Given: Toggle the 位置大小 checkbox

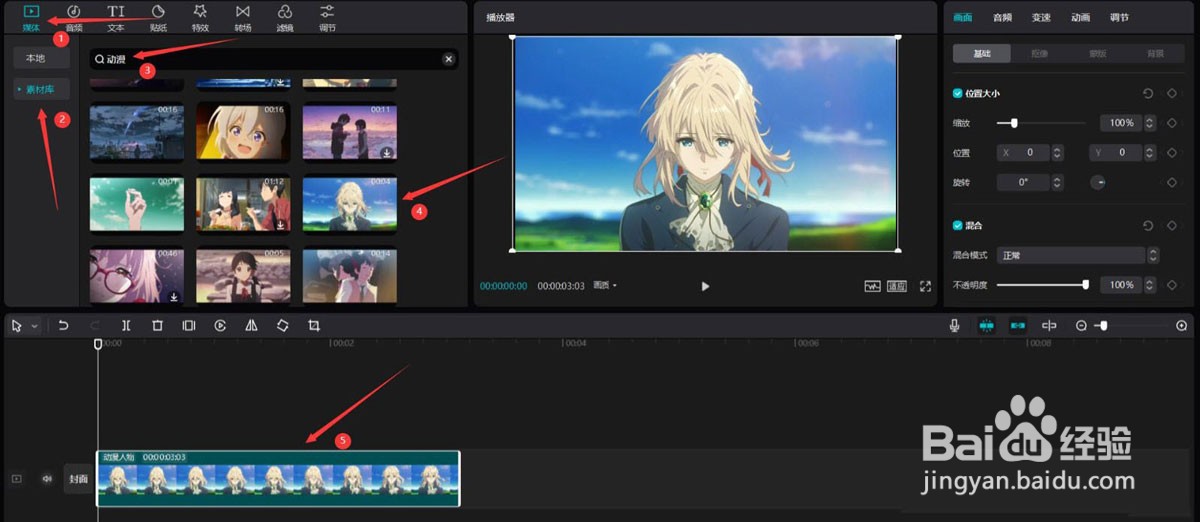Looking at the screenshot, I should click(x=958, y=93).
